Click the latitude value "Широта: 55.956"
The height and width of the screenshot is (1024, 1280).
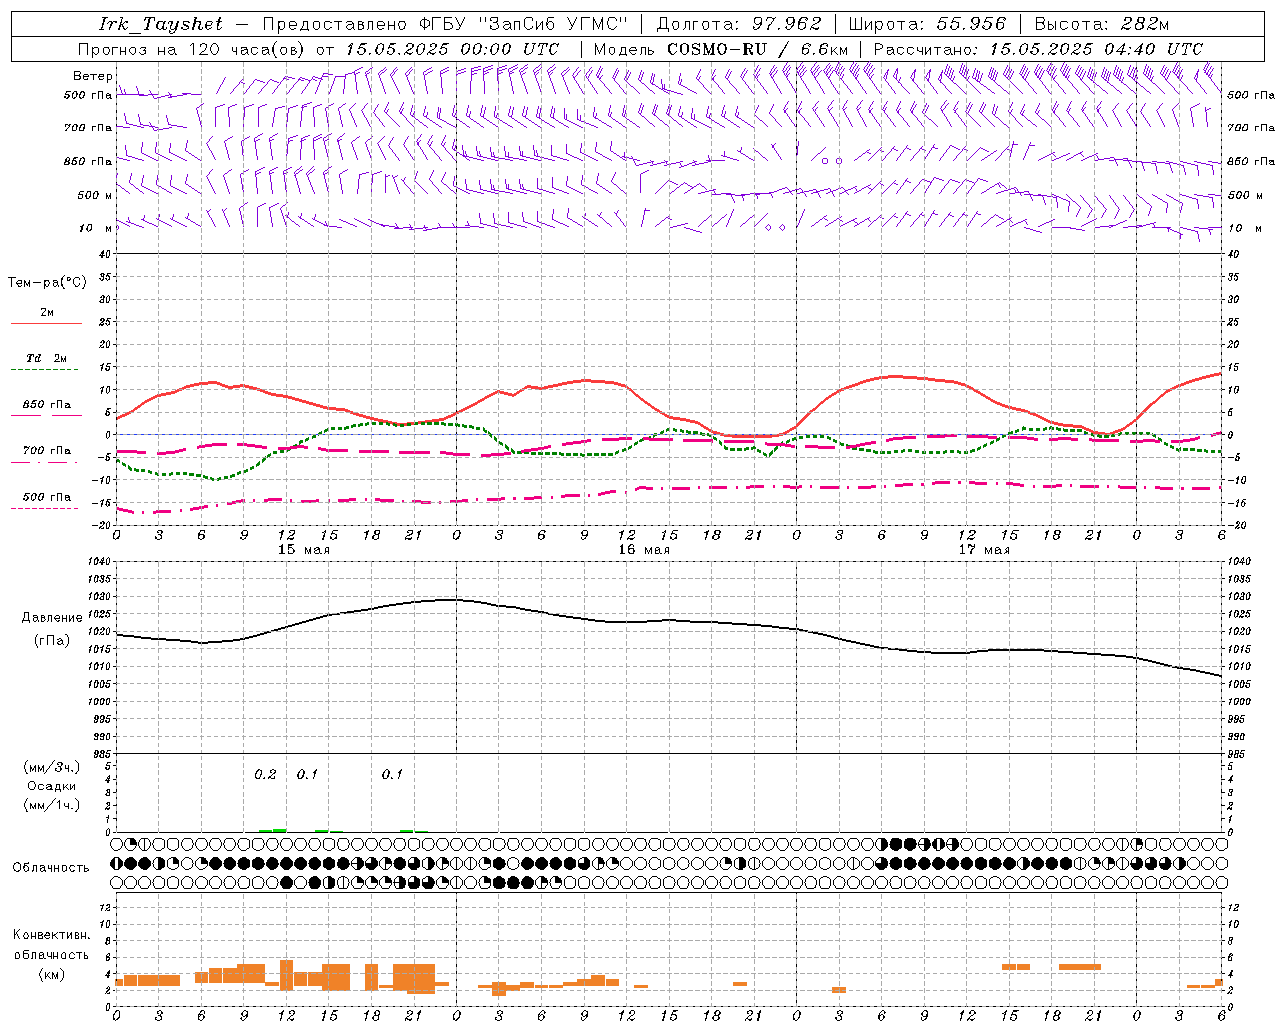coord(927,24)
